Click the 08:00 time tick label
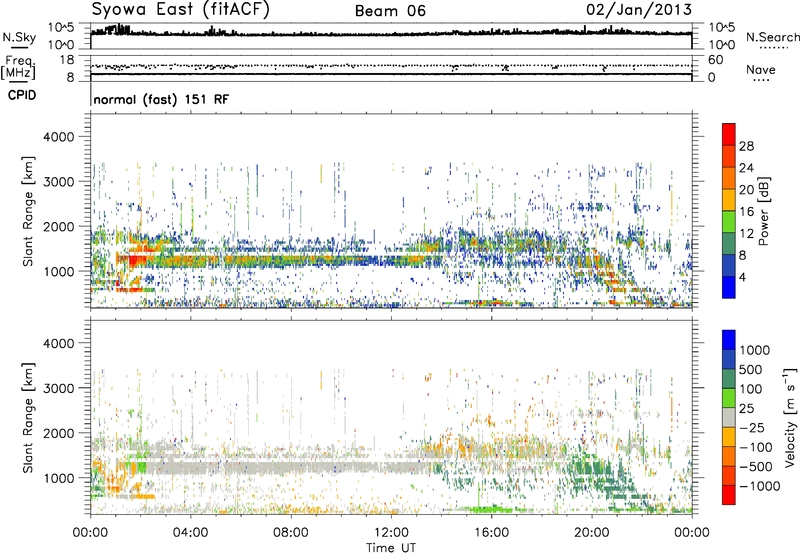800x554 pixels. click(290, 533)
